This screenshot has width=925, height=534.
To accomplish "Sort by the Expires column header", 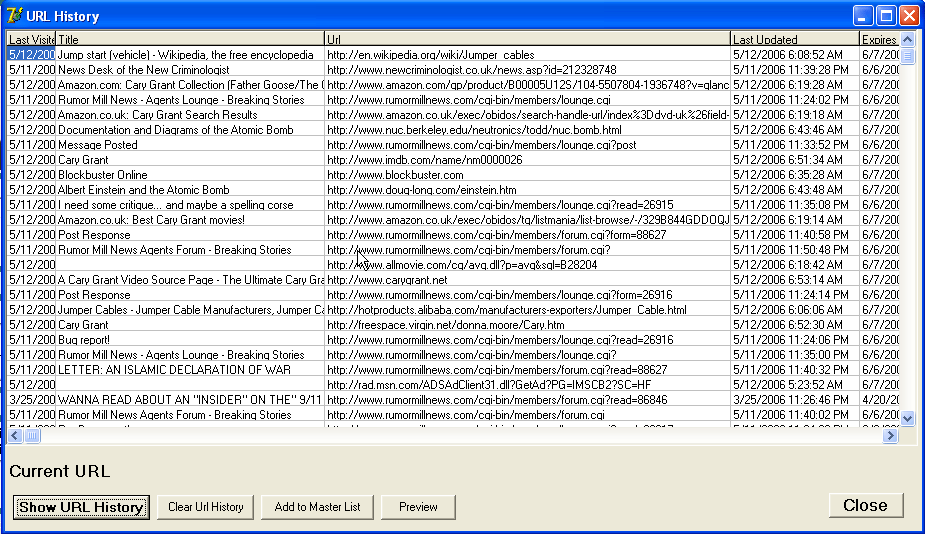I will click(x=879, y=40).
